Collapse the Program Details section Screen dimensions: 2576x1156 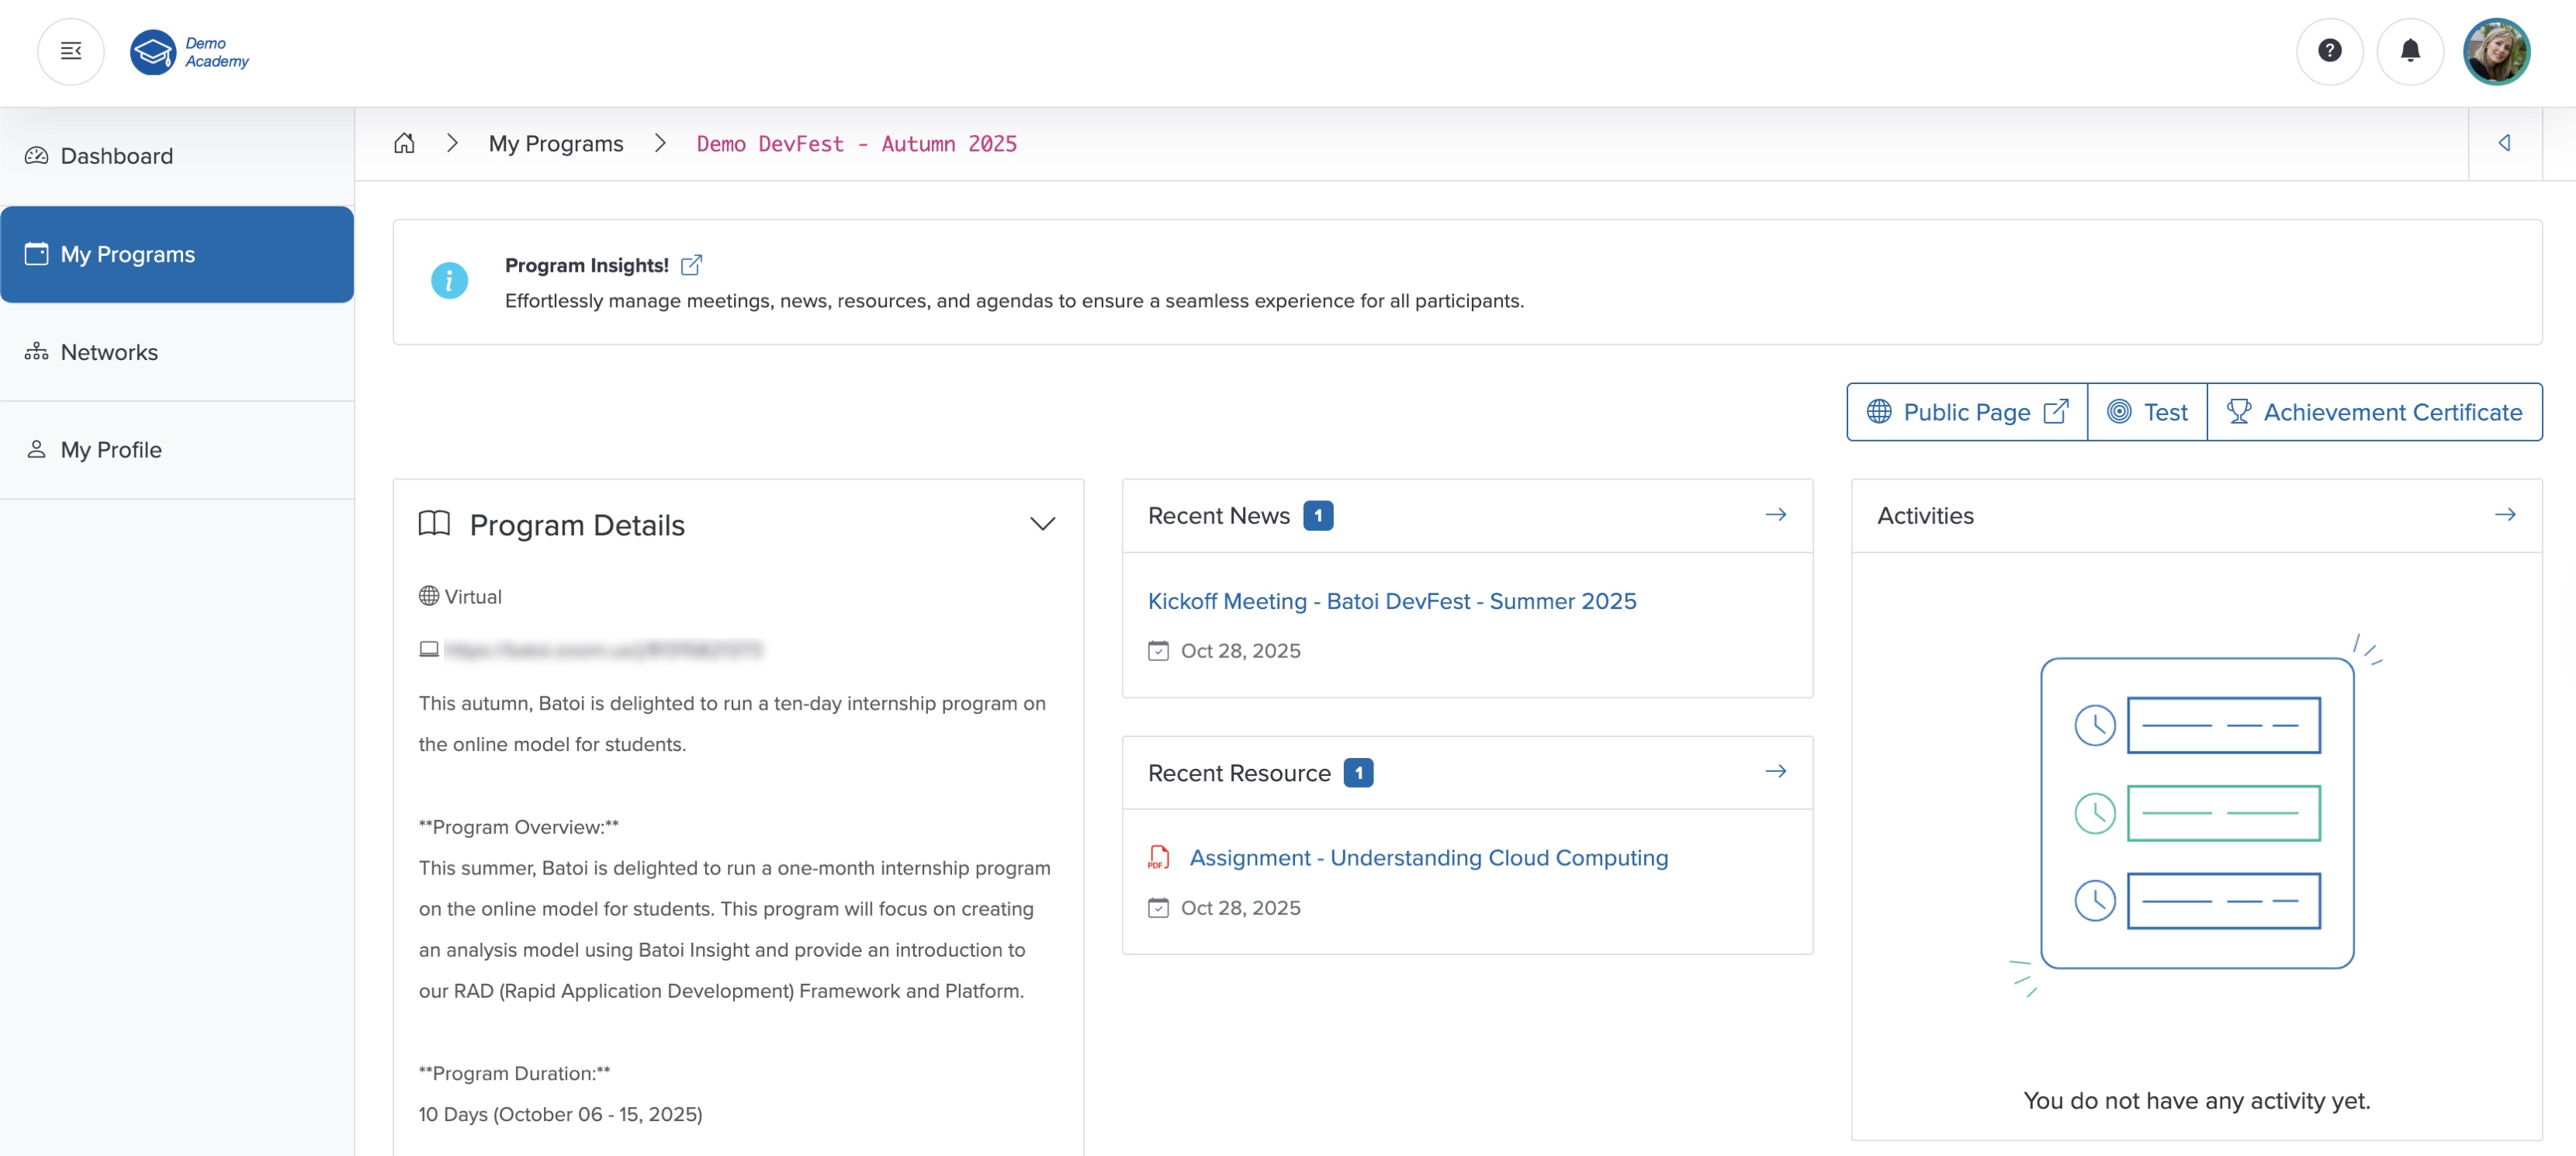point(1041,523)
